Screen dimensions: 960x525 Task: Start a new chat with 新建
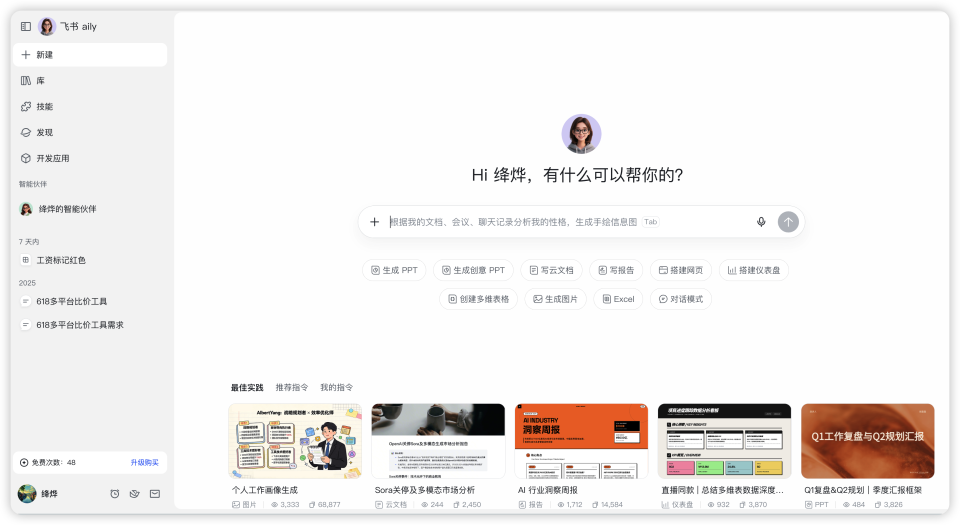click(90, 54)
